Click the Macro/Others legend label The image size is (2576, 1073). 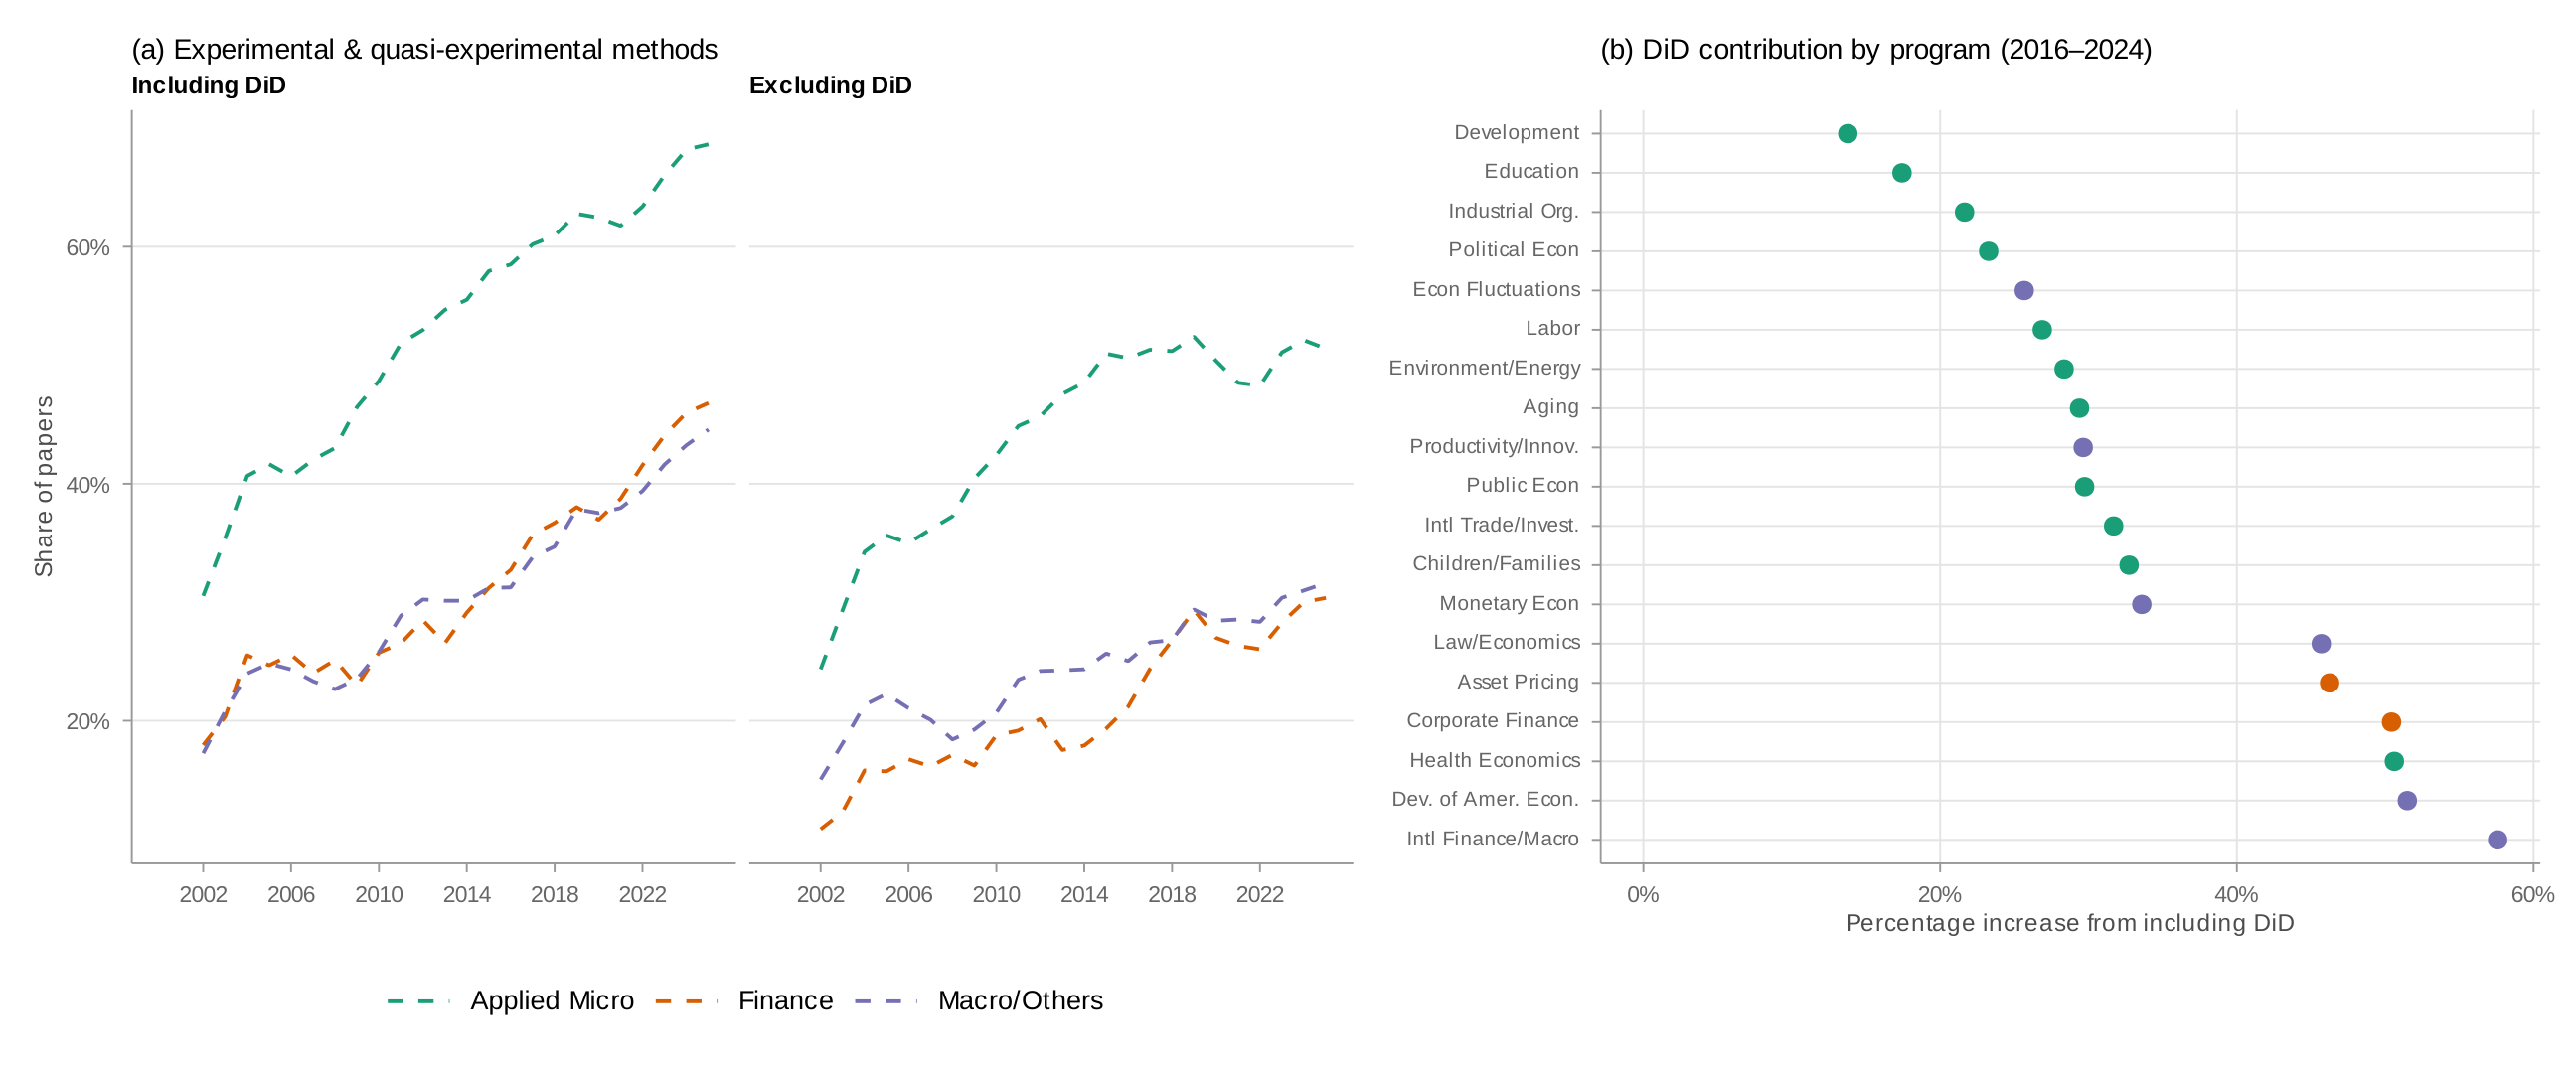[x=1020, y=1001]
